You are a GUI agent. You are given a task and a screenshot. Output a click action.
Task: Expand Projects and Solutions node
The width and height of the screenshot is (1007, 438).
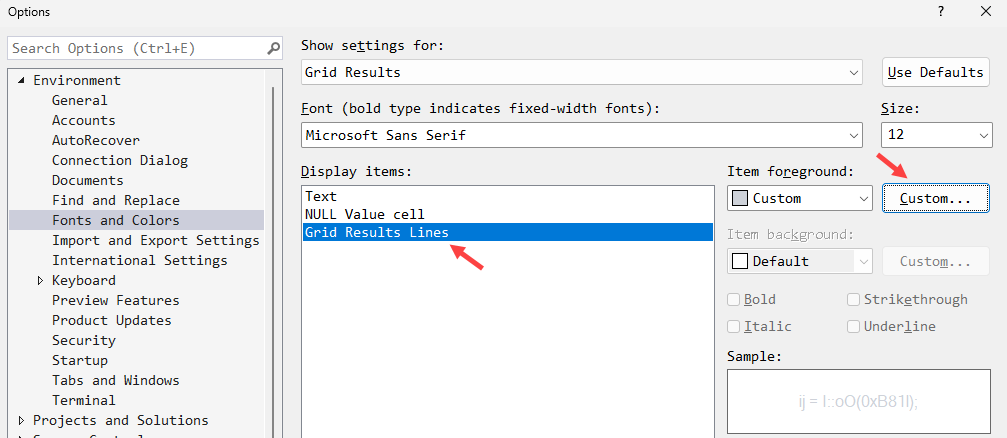pos(21,421)
